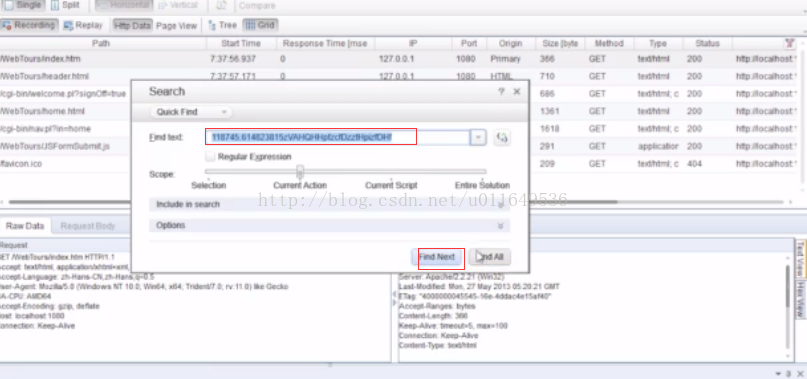Show the Replay snapshot
Viewport: 807px width, 379px height.
pos(83,25)
